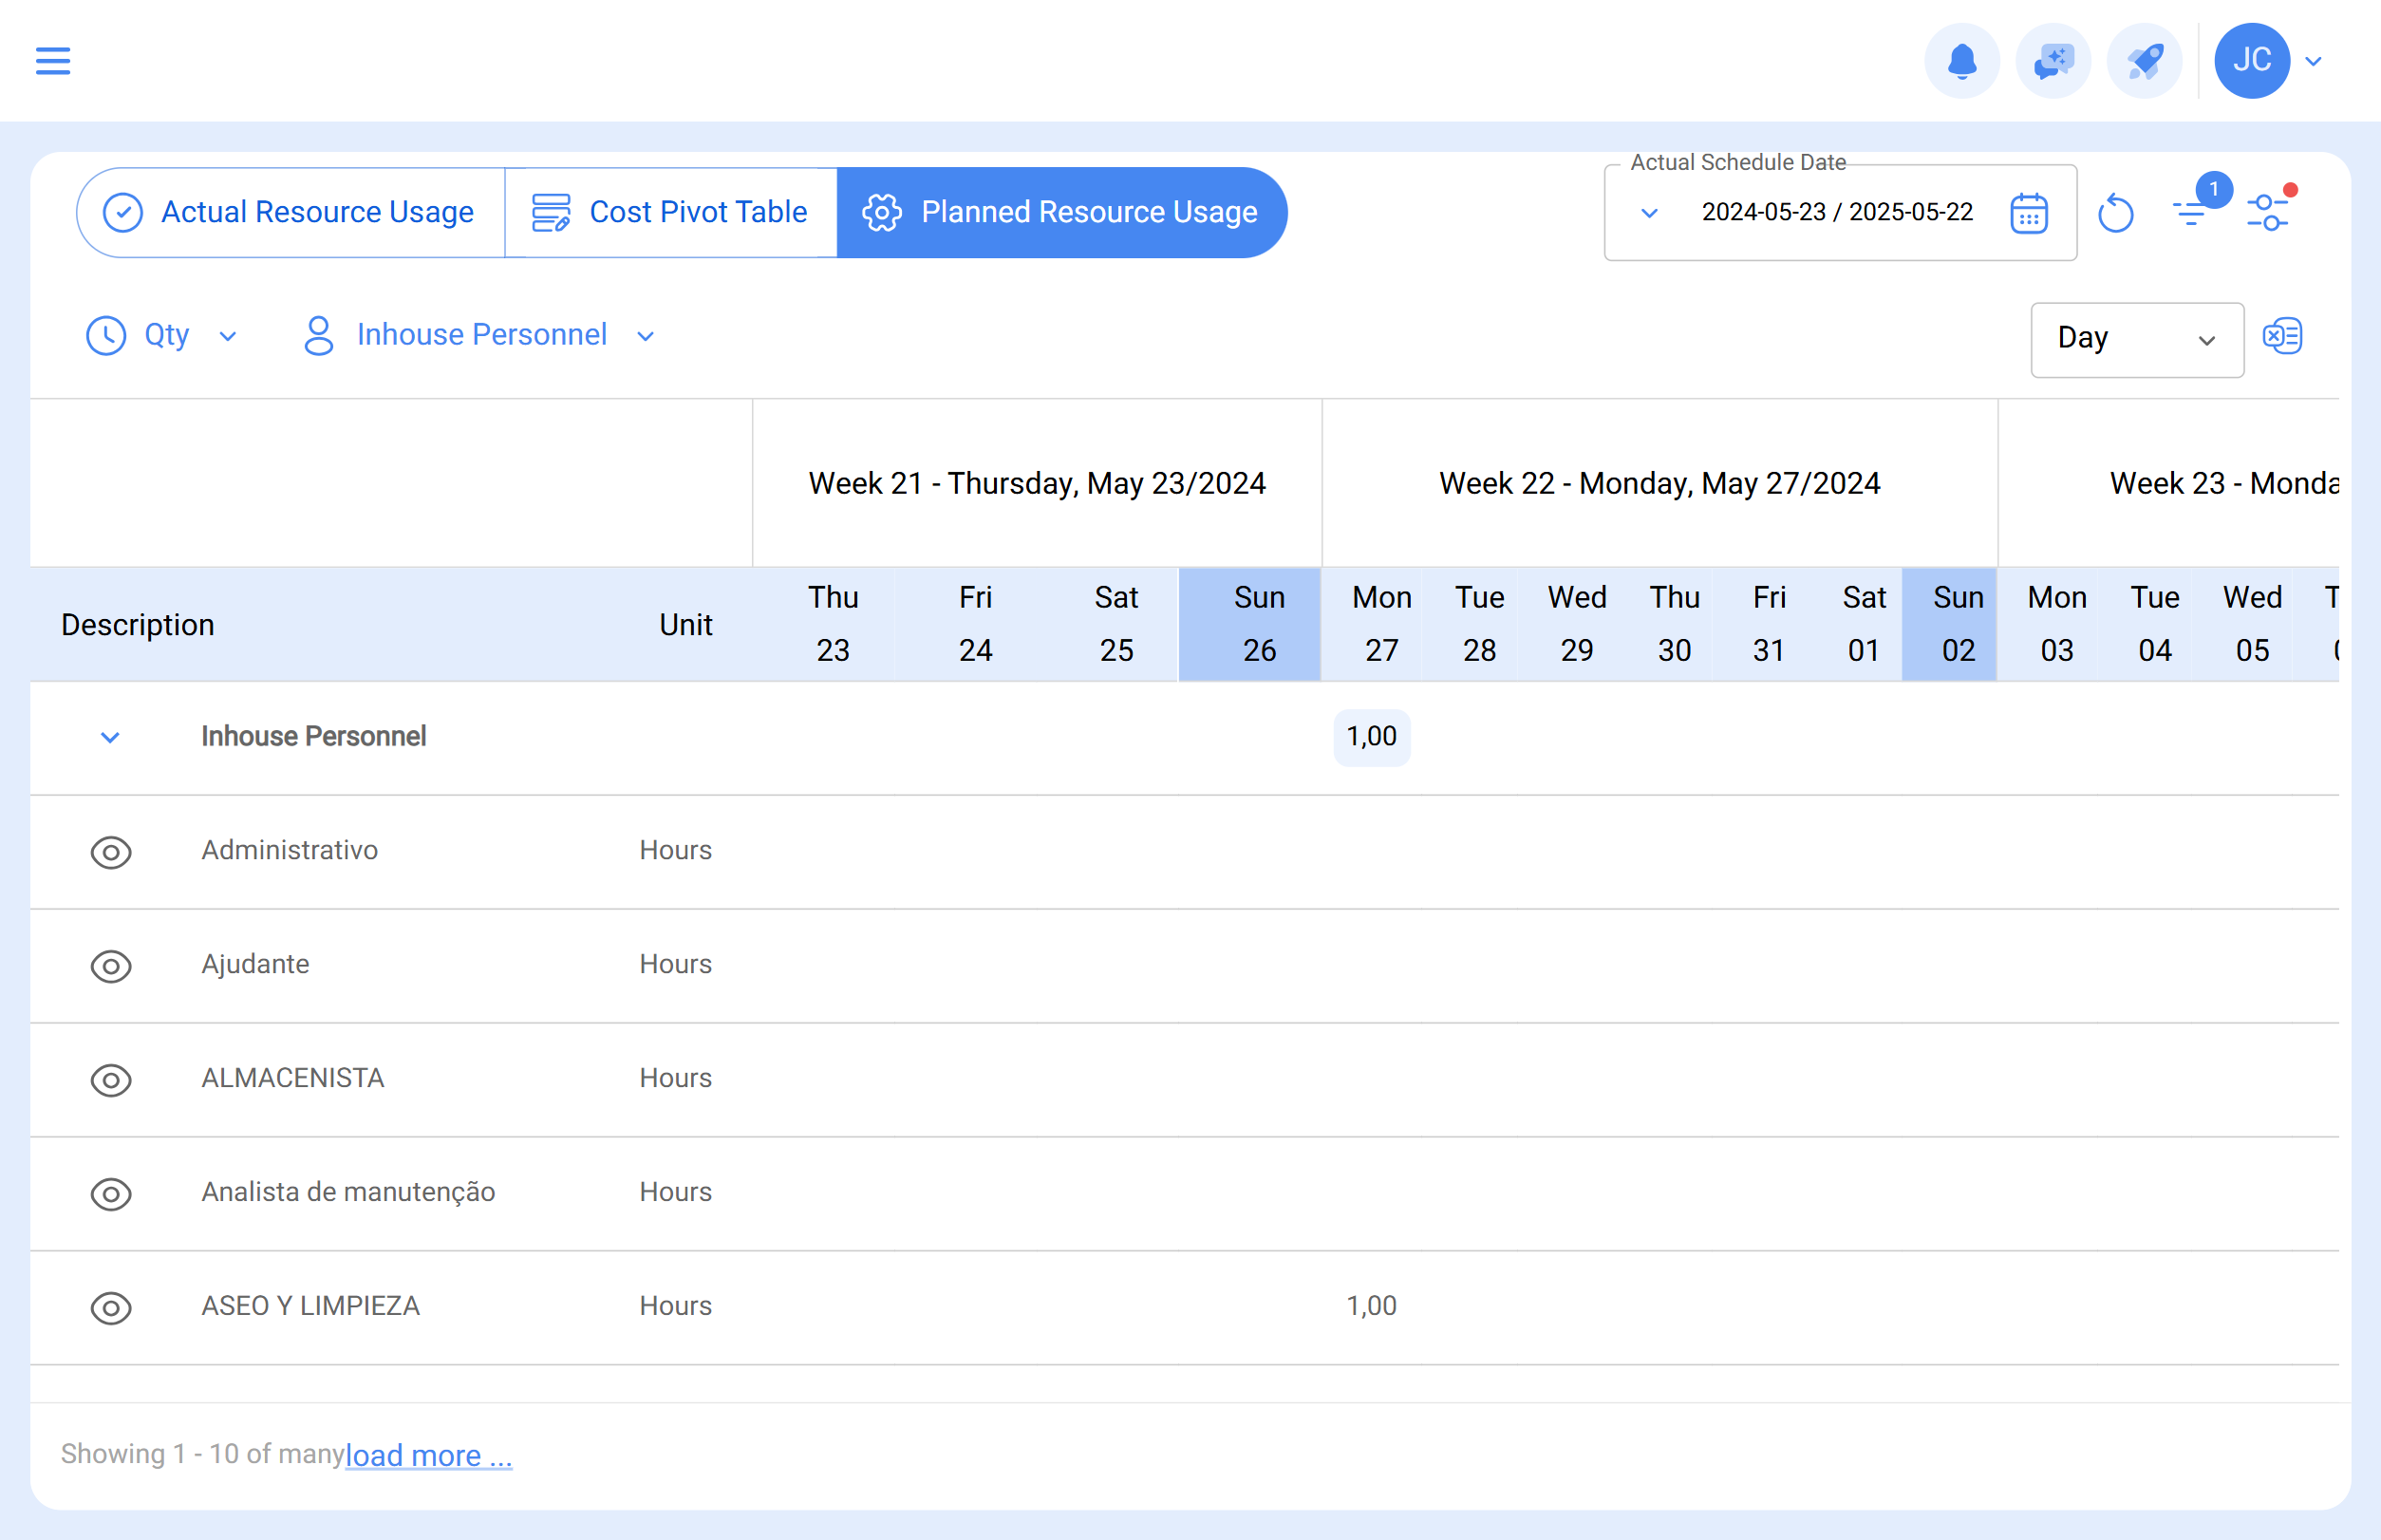2381x1540 pixels.
Task: Expand the Qty measure dropdown
Action: click(x=163, y=336)
